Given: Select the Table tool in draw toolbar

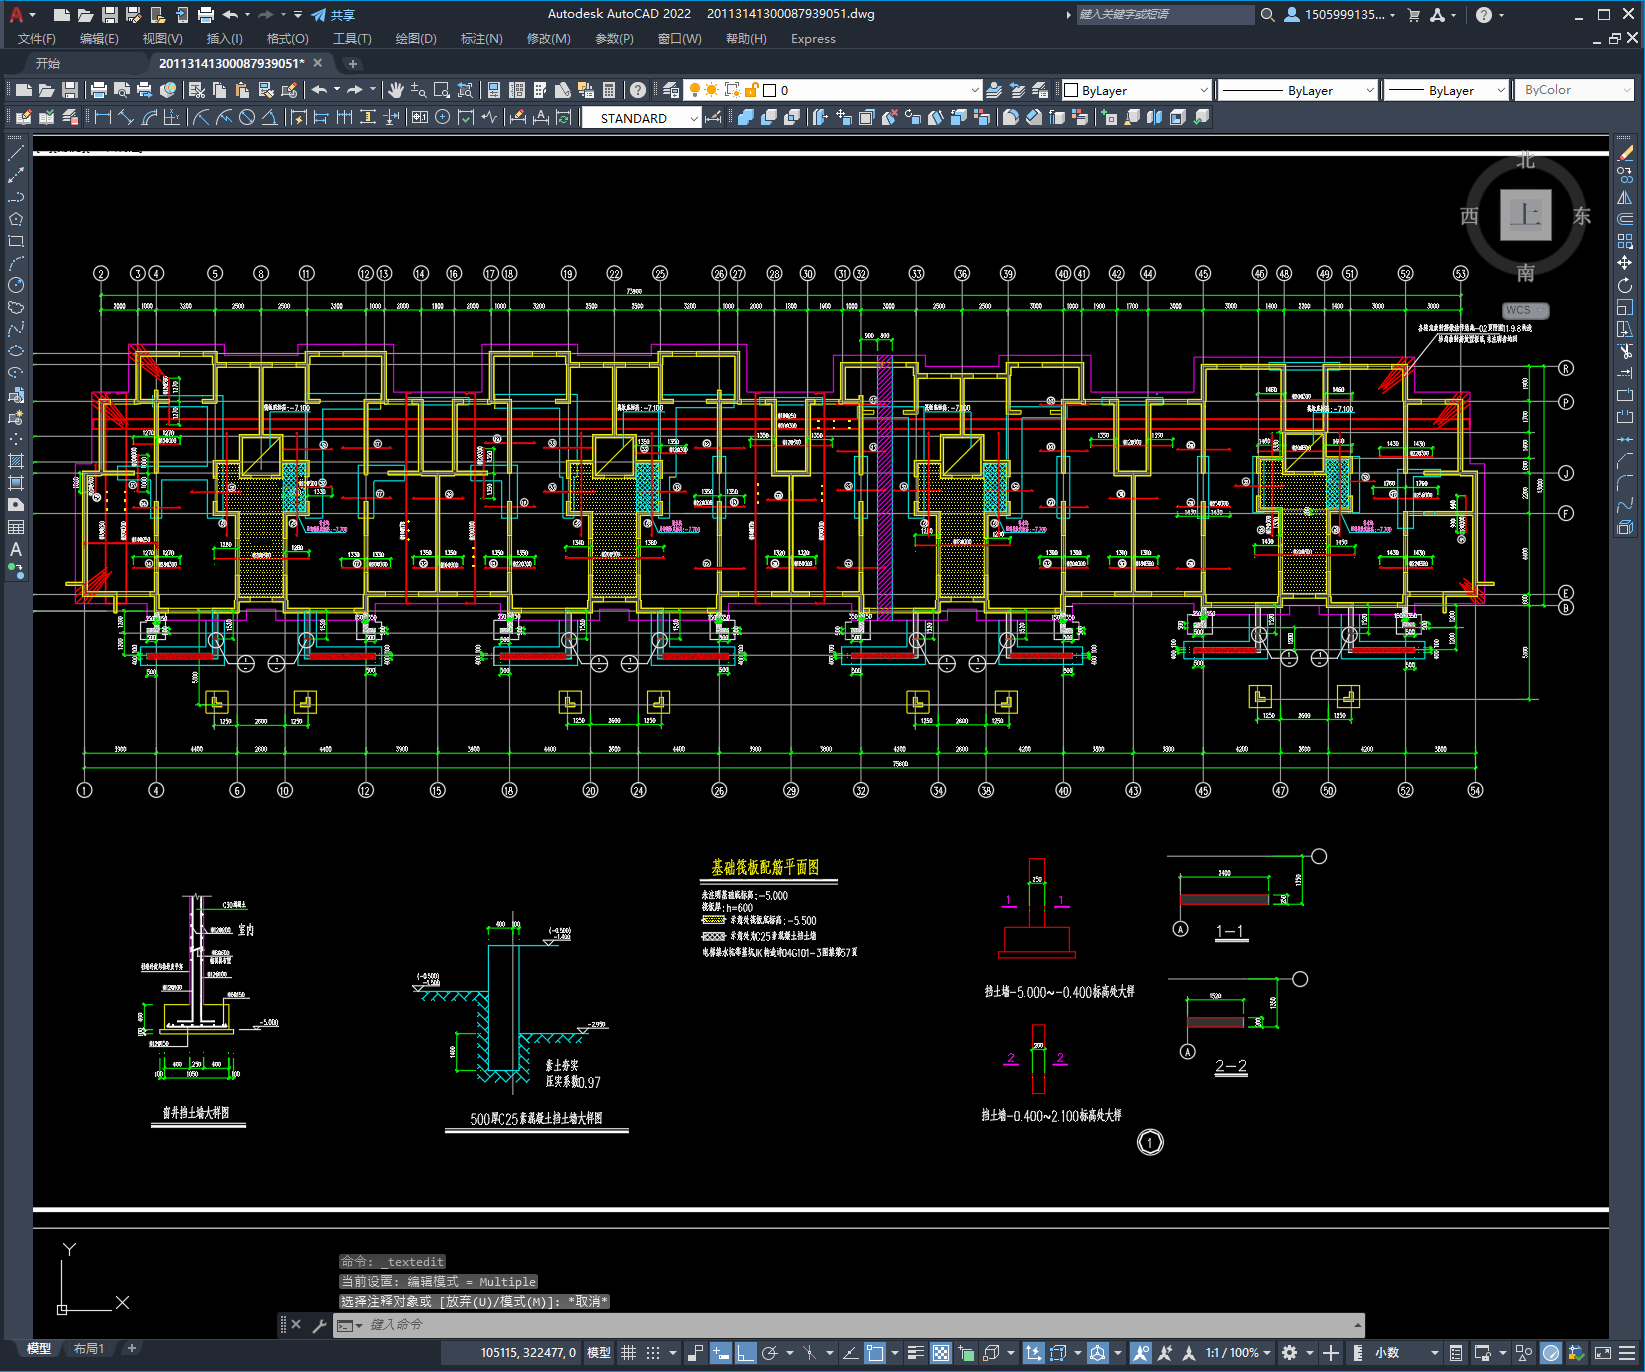Looking at the screenshot, I should coord(16,527).
